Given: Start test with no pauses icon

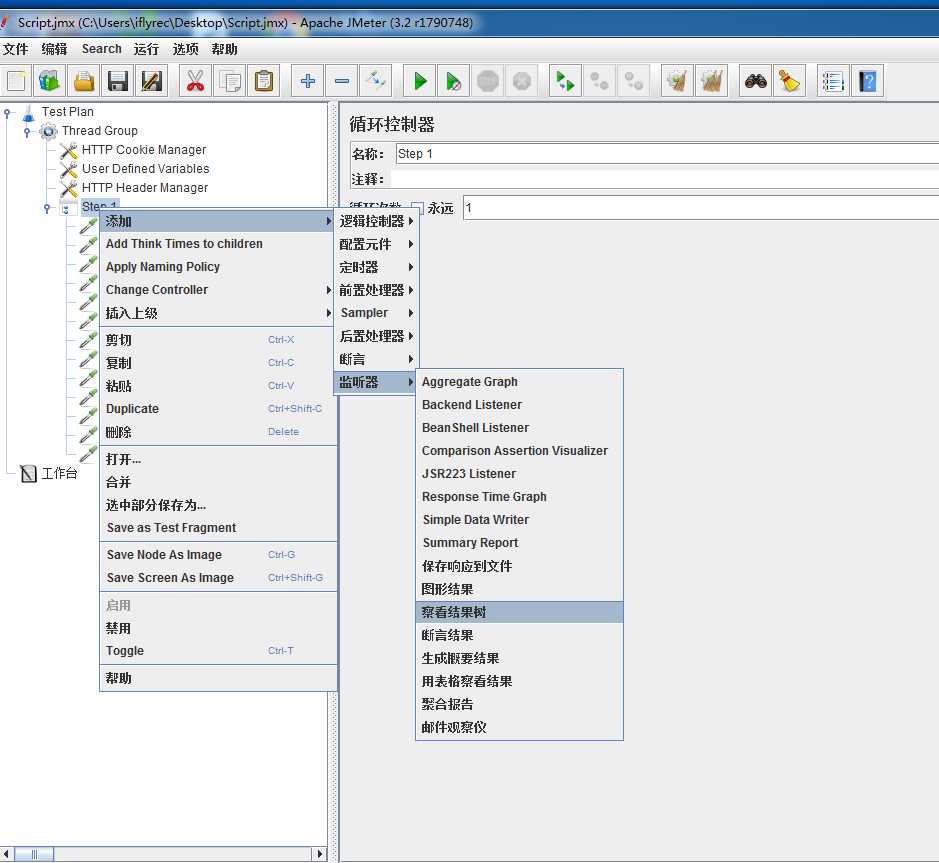Looking at the screenshot, I should 454,81.
